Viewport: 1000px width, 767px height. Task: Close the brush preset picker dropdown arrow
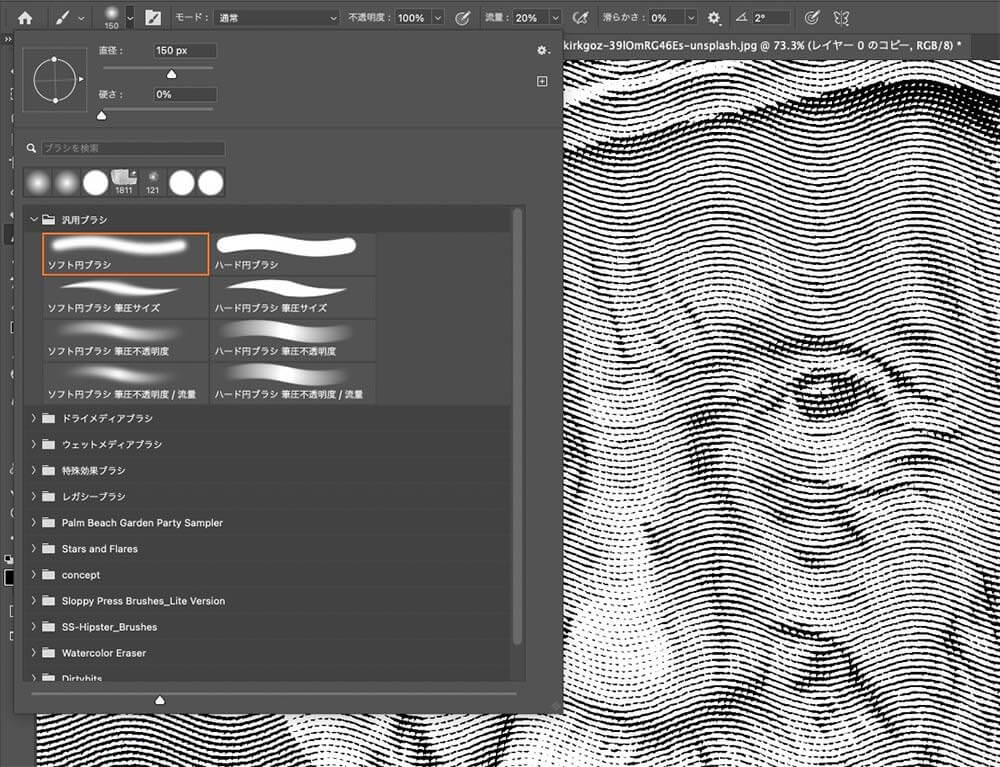pyautogui.click(x=130, y=18)
